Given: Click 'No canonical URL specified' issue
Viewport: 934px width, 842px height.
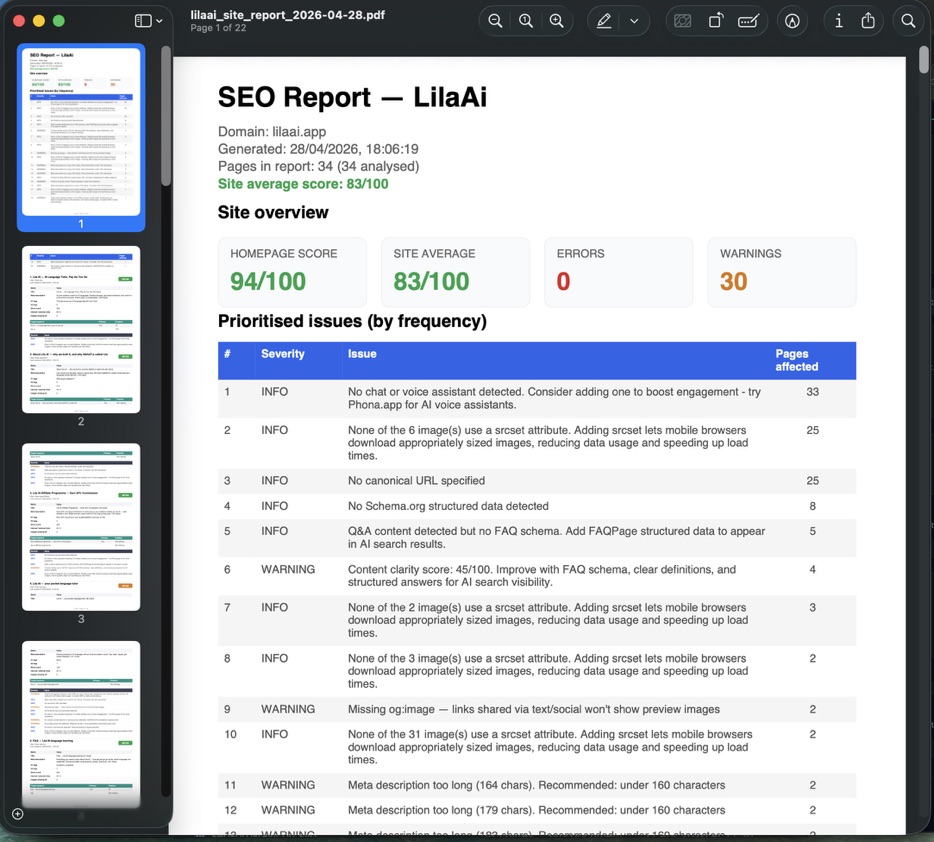Looking at the screenshot, I should (416, 481).
